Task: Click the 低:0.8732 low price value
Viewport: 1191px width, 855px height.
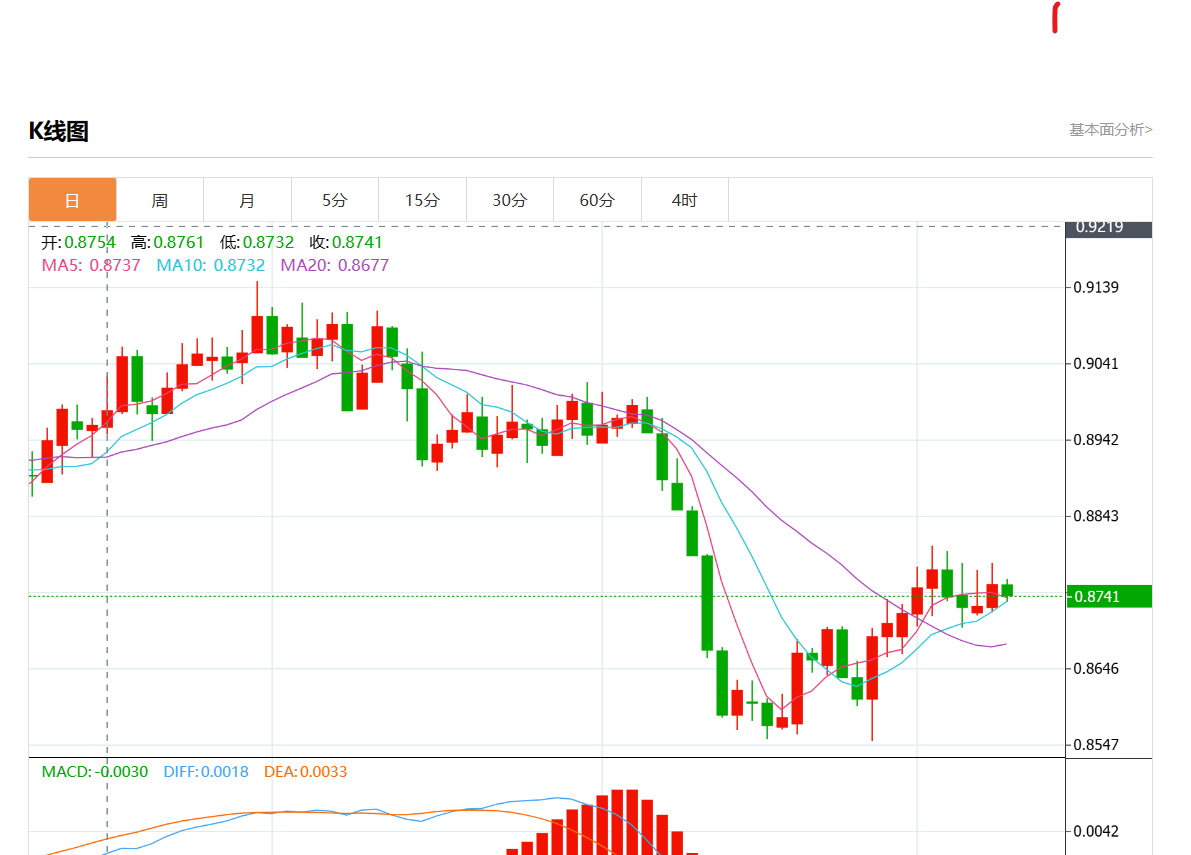Action: point(257,242)
